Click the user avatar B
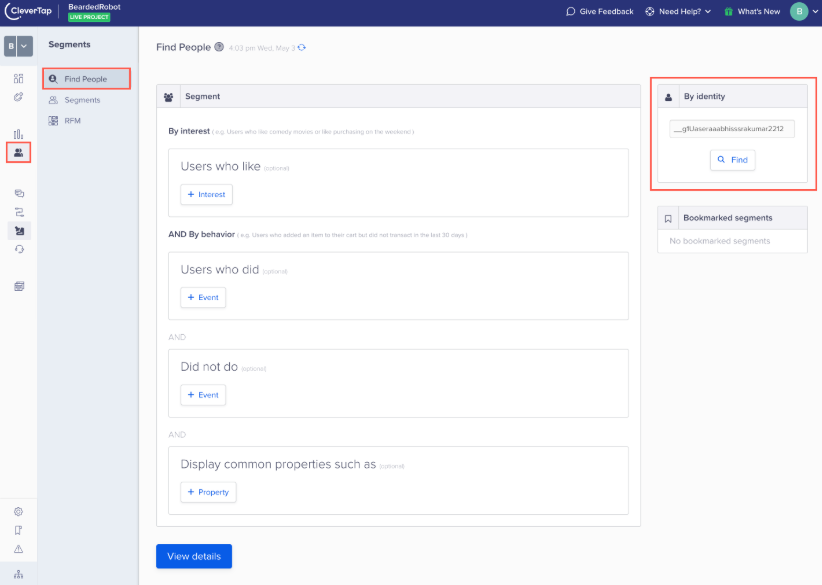The image size is (822, 585). pyautogui.click(x=799, y=11)
